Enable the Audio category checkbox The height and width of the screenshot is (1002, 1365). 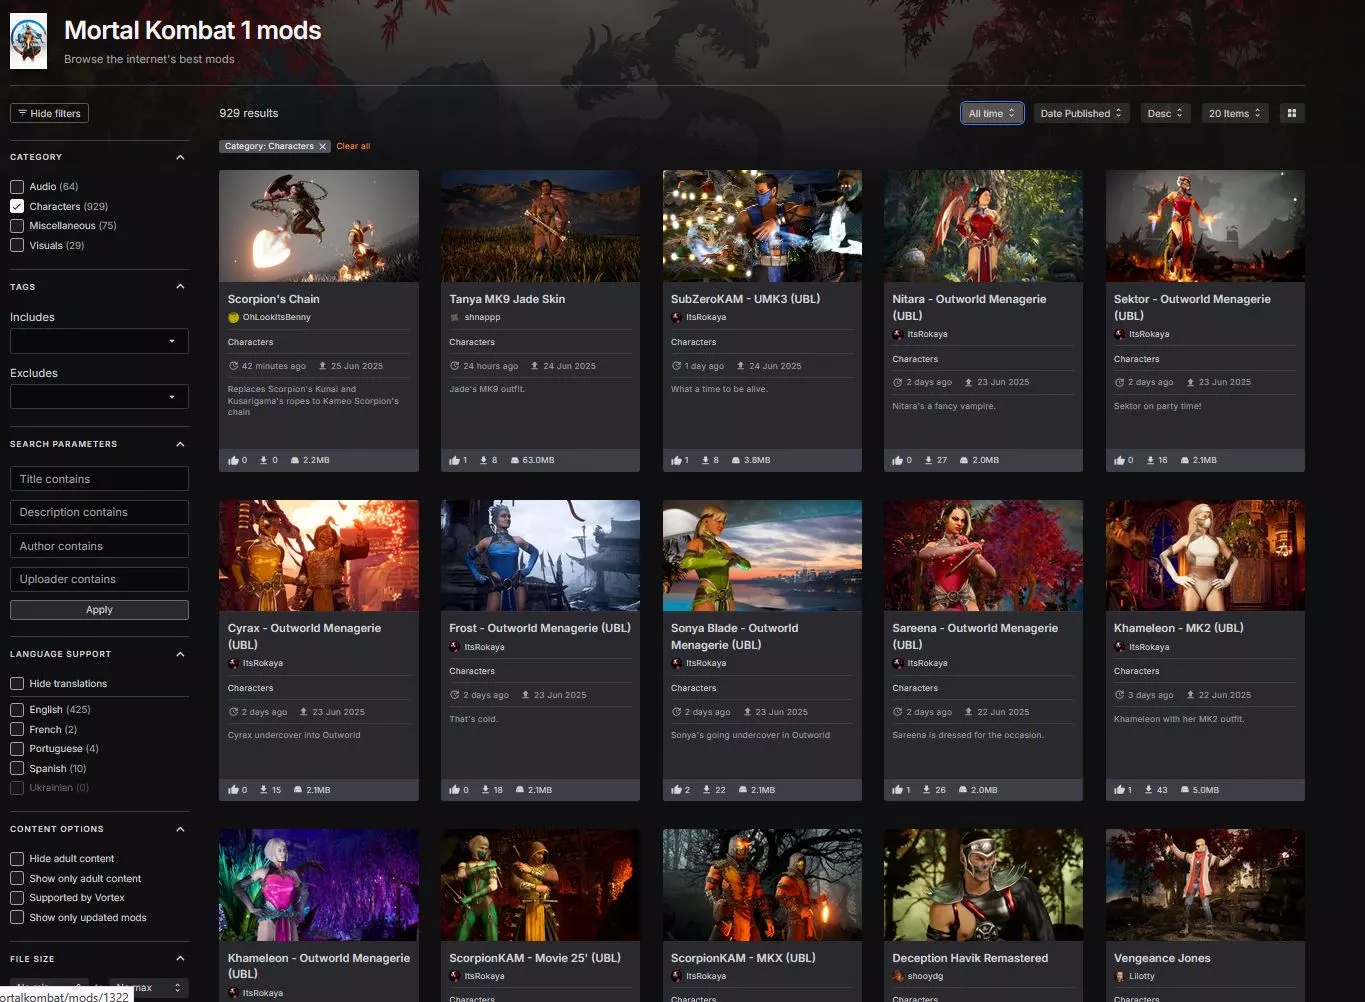[x=17, y=187]
